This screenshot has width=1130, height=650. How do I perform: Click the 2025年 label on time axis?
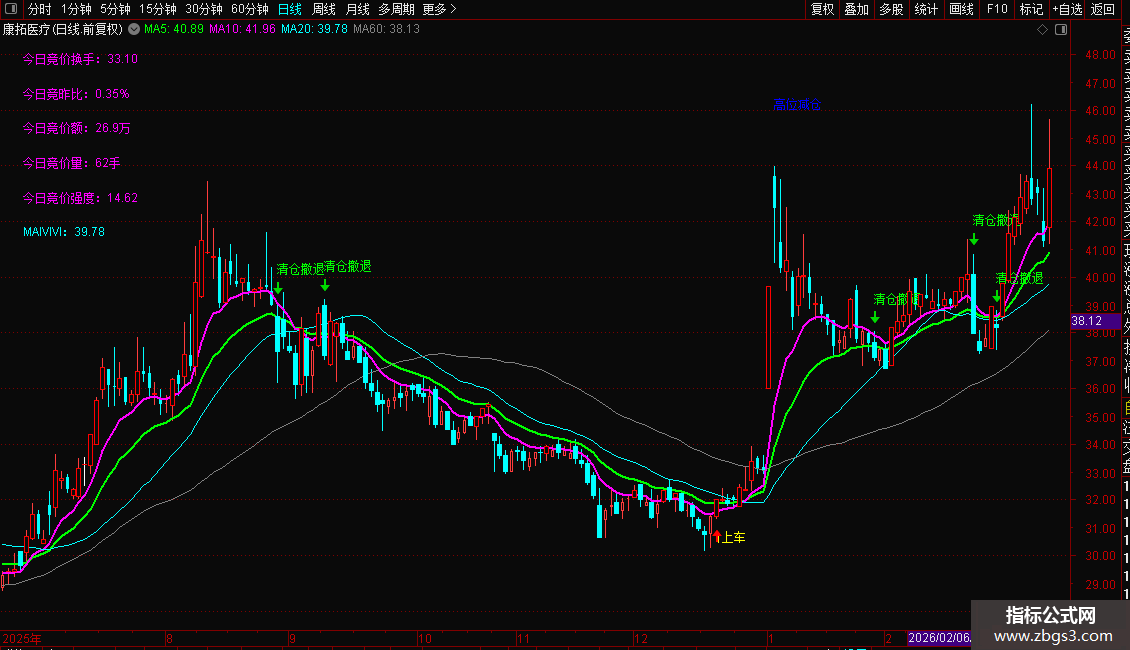(22, 638)
